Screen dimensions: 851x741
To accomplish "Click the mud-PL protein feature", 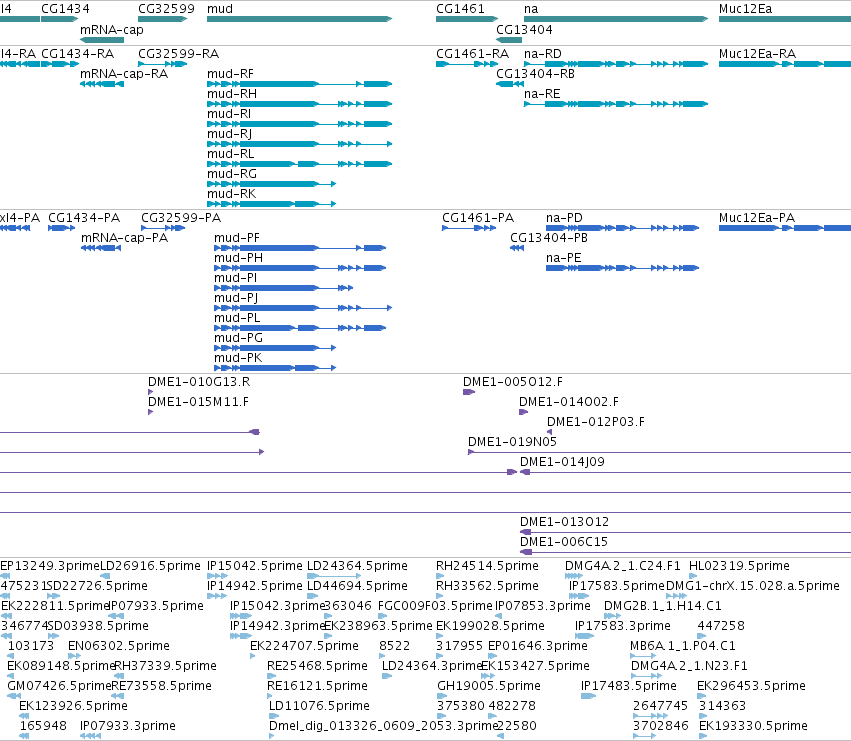I will pyautogui.click(x=300, y=328).
